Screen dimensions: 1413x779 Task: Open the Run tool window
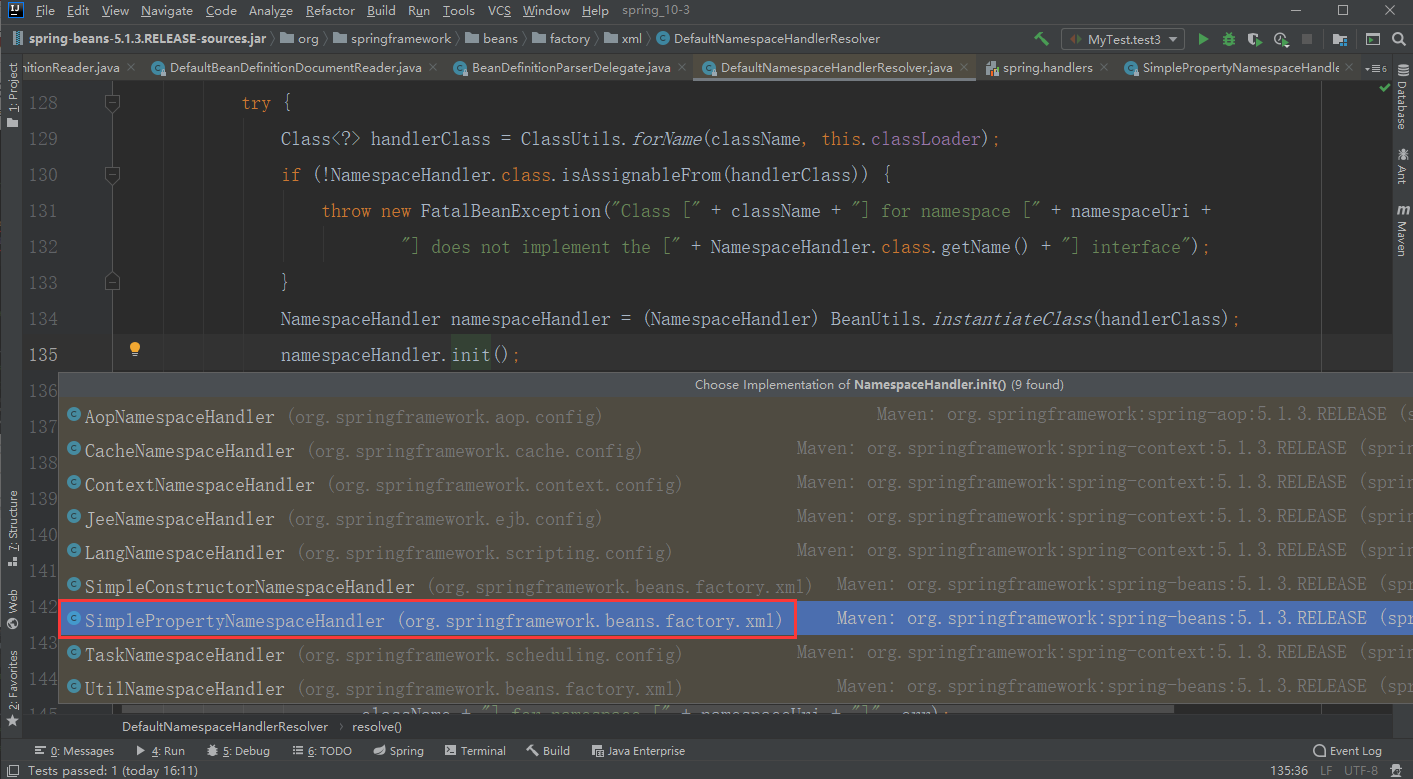pyautogui.click(x=161, y=751)
